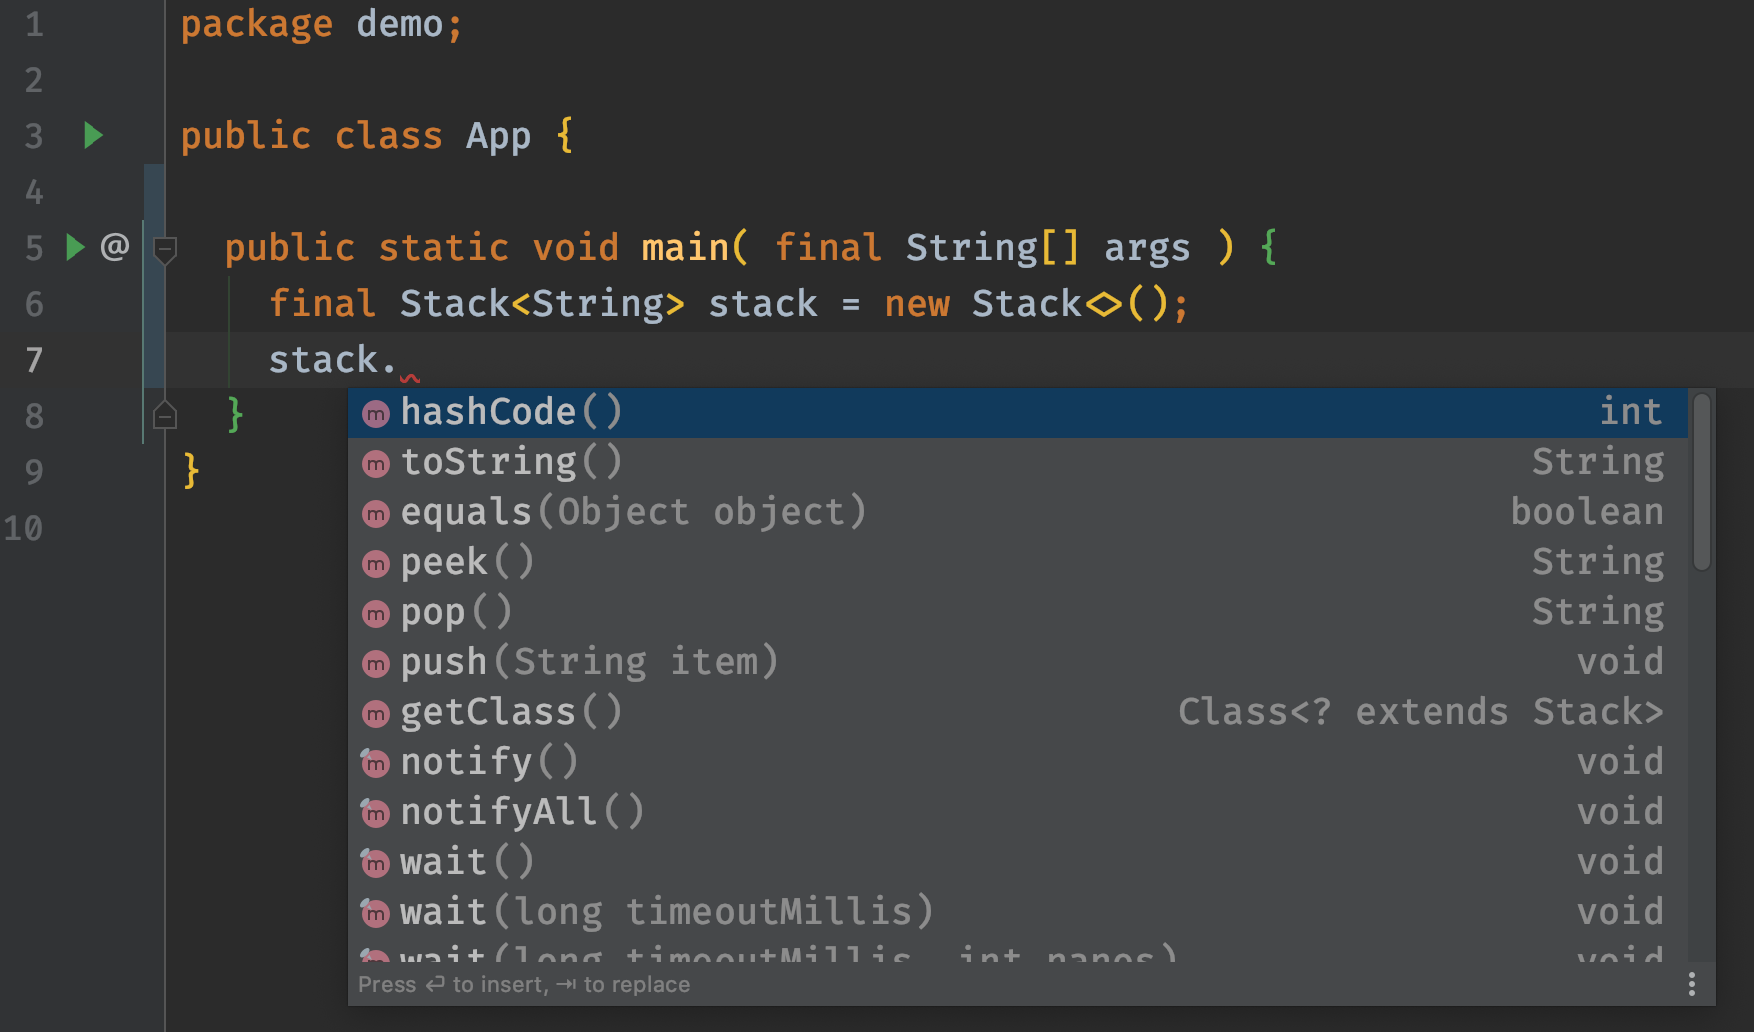Screen dimensions: 1754x1032
Task: Click closing brace on line 9
Action: tap(191, 471)
